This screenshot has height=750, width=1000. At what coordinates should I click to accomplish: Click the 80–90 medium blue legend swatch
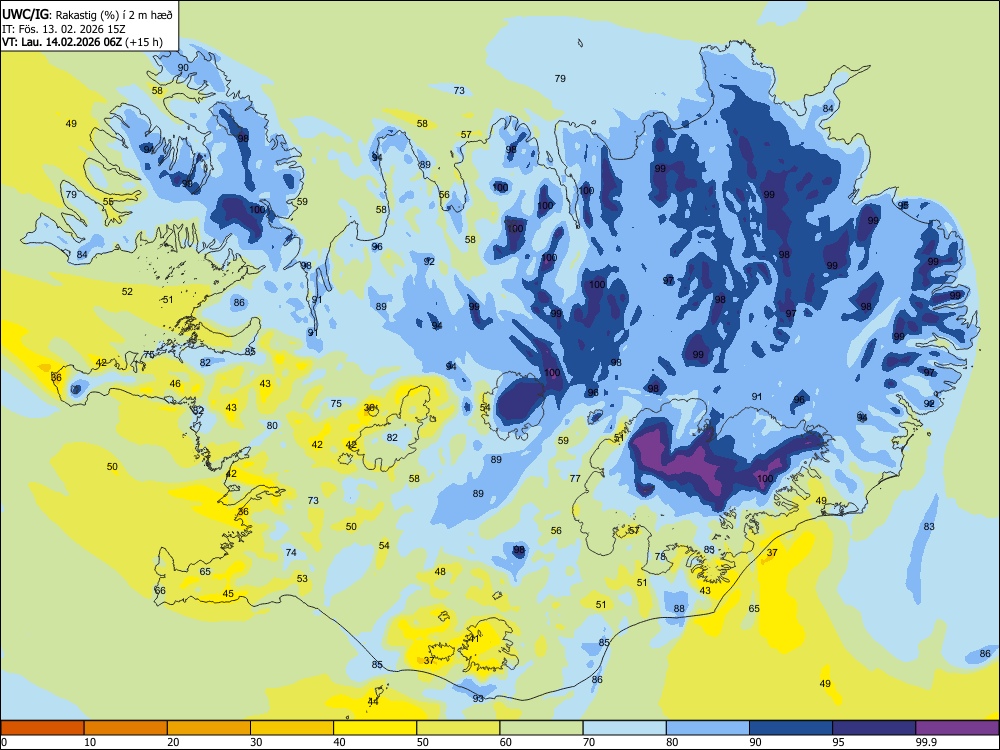(x=708, y=728)
